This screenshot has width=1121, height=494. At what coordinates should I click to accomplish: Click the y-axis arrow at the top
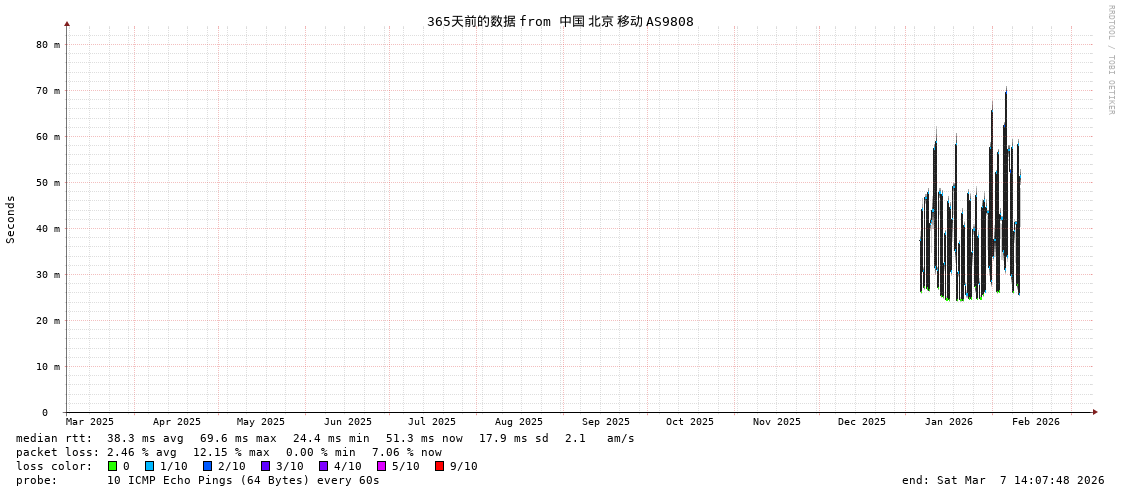[67, 23]
